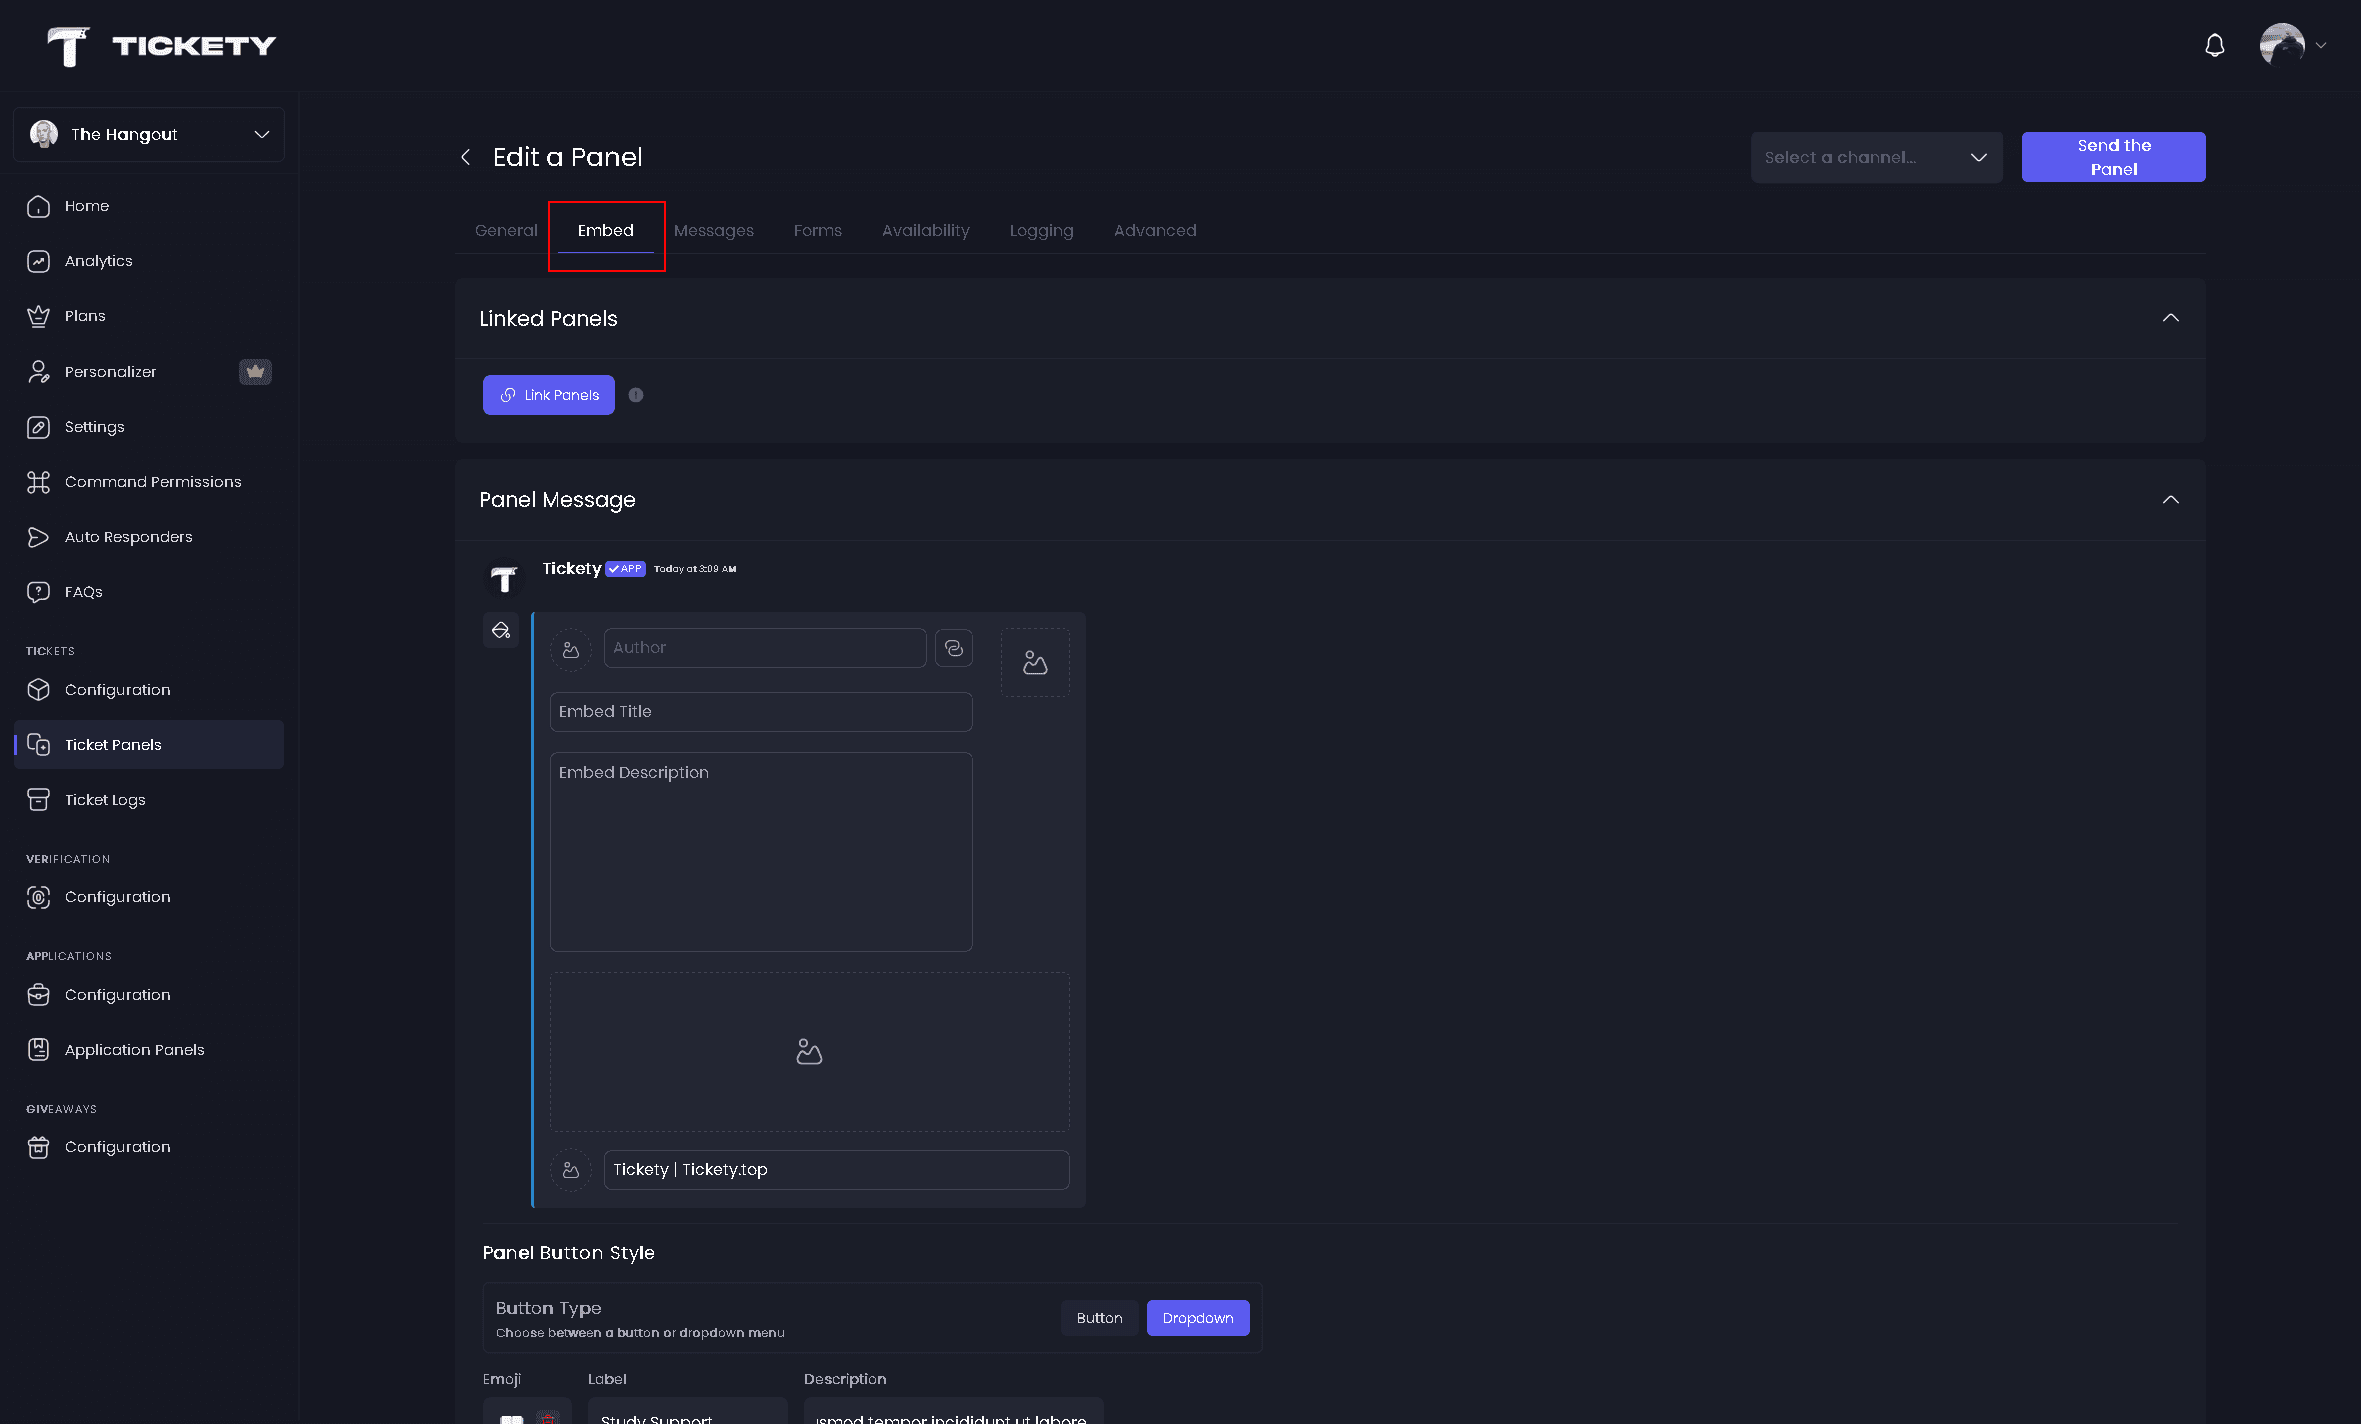Click the info icon next to Link Panels
The image size is (2361, 1424).
point(636,394)
